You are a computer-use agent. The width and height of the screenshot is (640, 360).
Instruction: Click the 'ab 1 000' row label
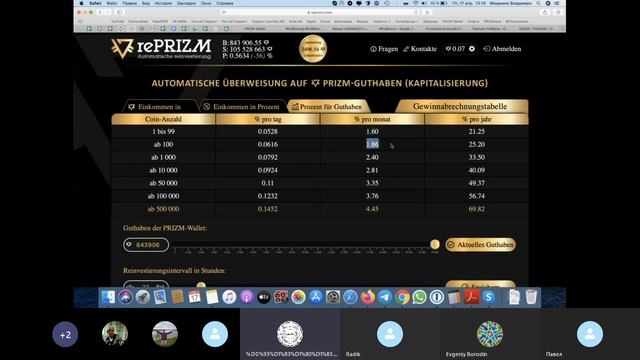pos(163,157)
